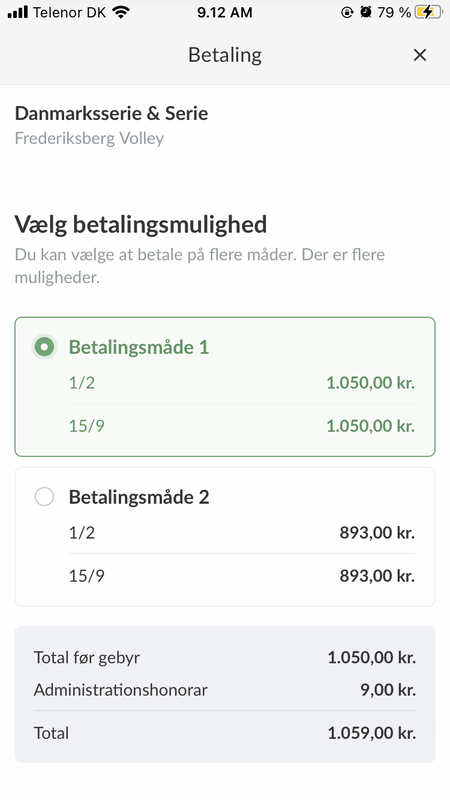Close the Betaling payment screen
Image resolution: width=450 pixels, height=800 pixels.
click(419, 55)
